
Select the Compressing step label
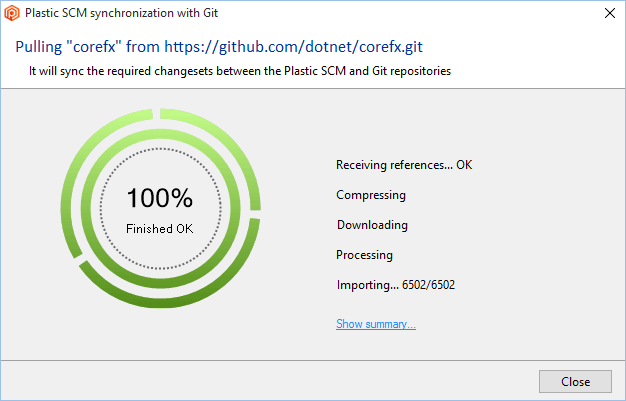coord(371,195)
